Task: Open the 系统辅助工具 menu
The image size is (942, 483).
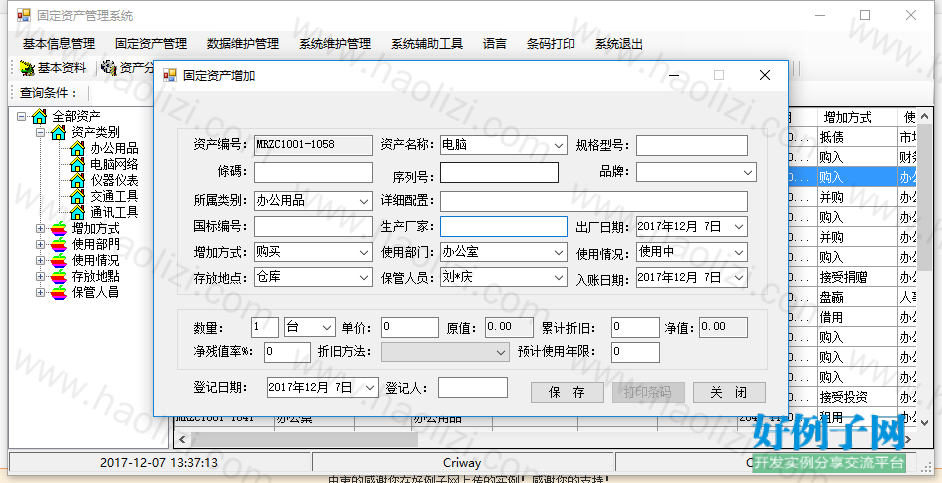Action: 427,44
